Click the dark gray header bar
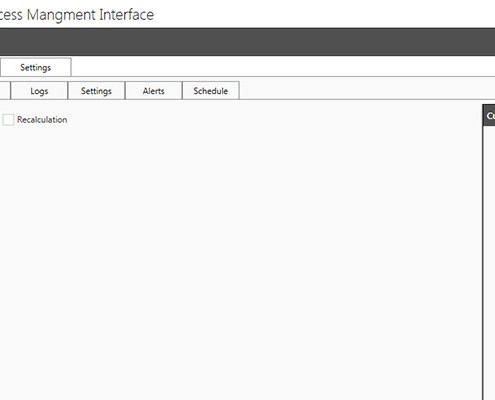The height and width of the screenshot is (400, 495). [247, 42]
